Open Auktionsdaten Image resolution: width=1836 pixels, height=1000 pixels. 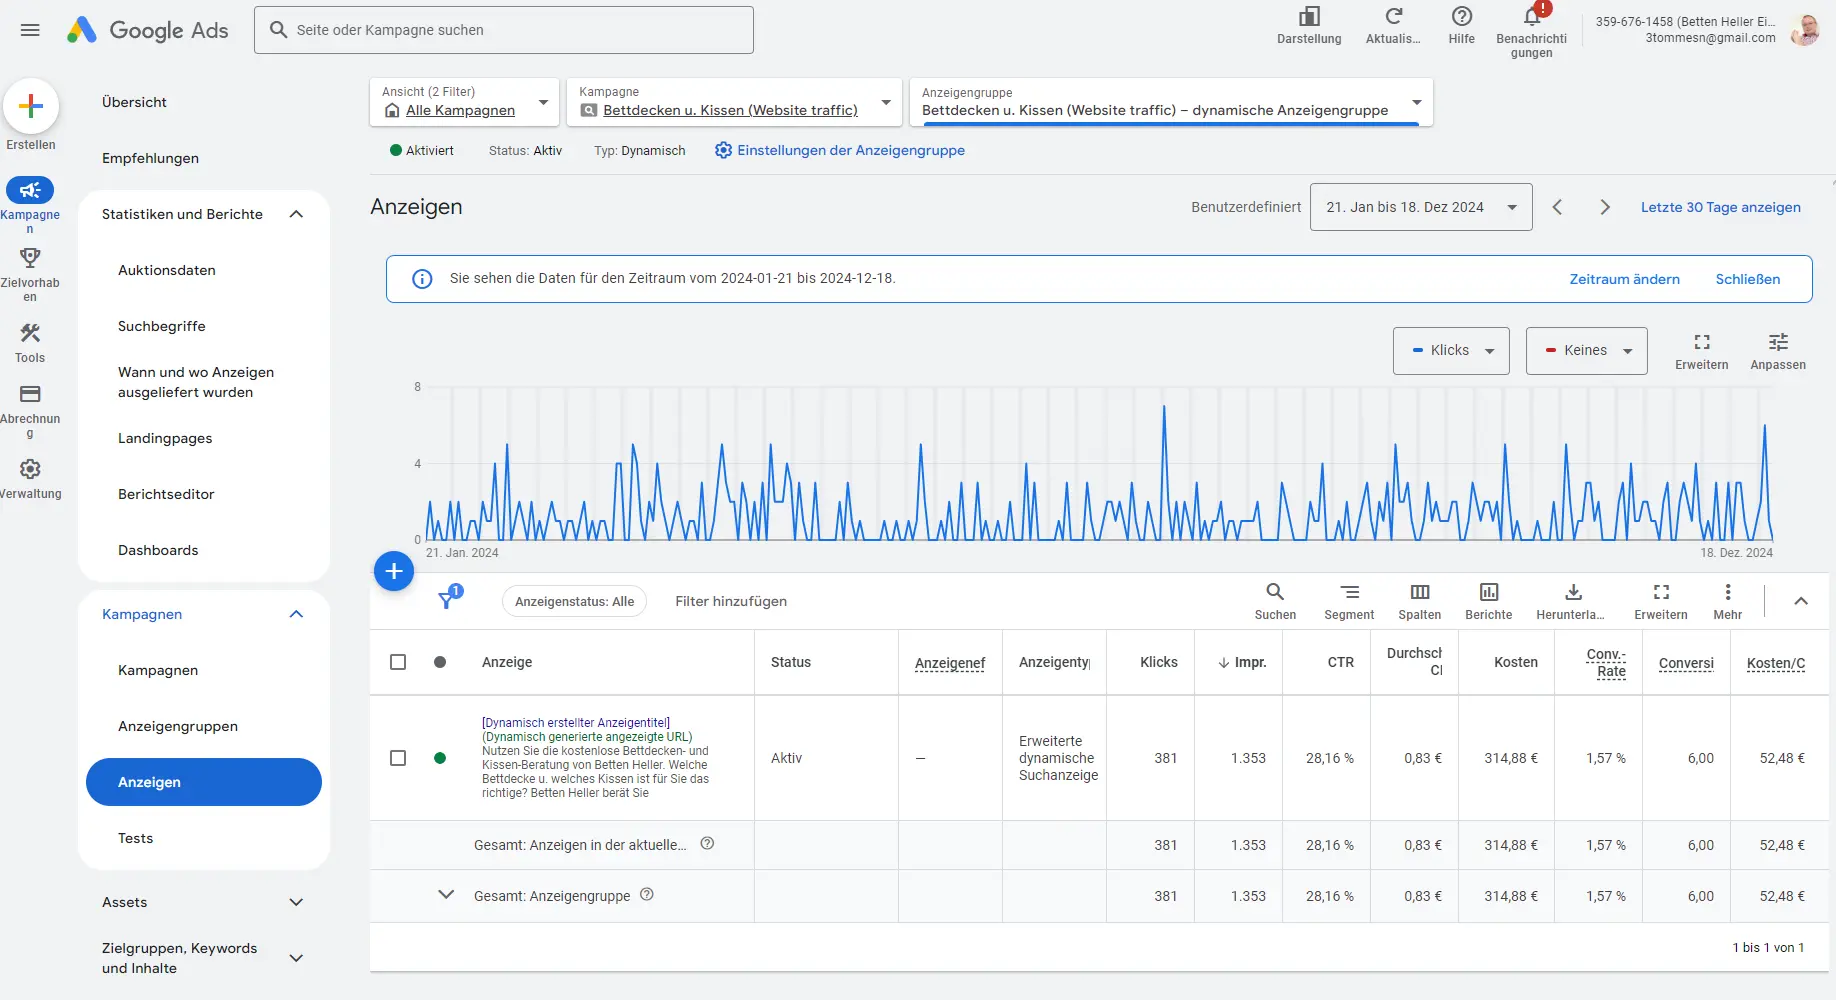point(167,270)
